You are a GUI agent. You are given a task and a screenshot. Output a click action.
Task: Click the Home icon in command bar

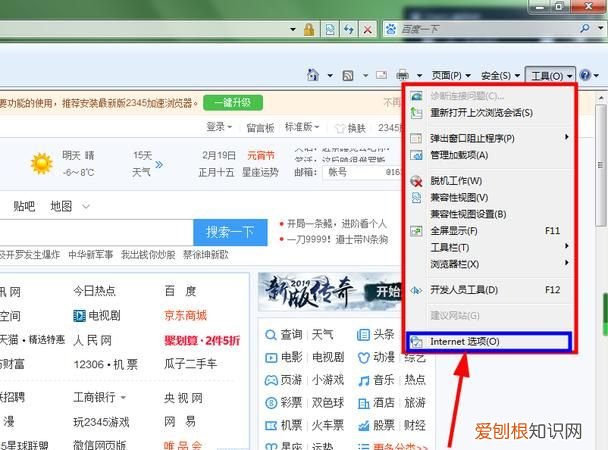[x=313, y=75]
